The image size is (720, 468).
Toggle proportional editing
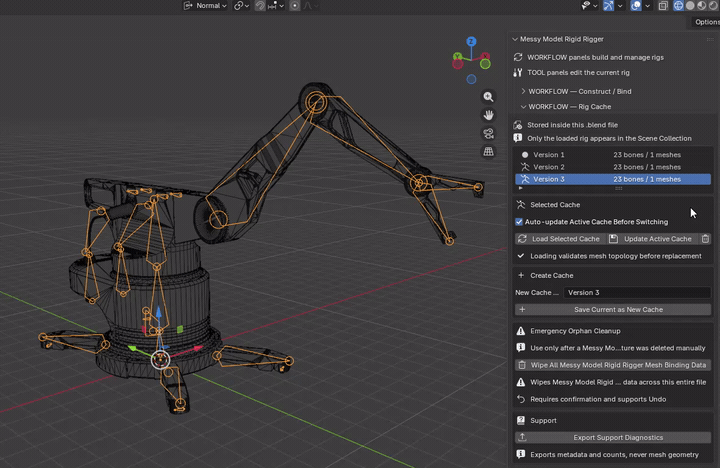(295, 6)
